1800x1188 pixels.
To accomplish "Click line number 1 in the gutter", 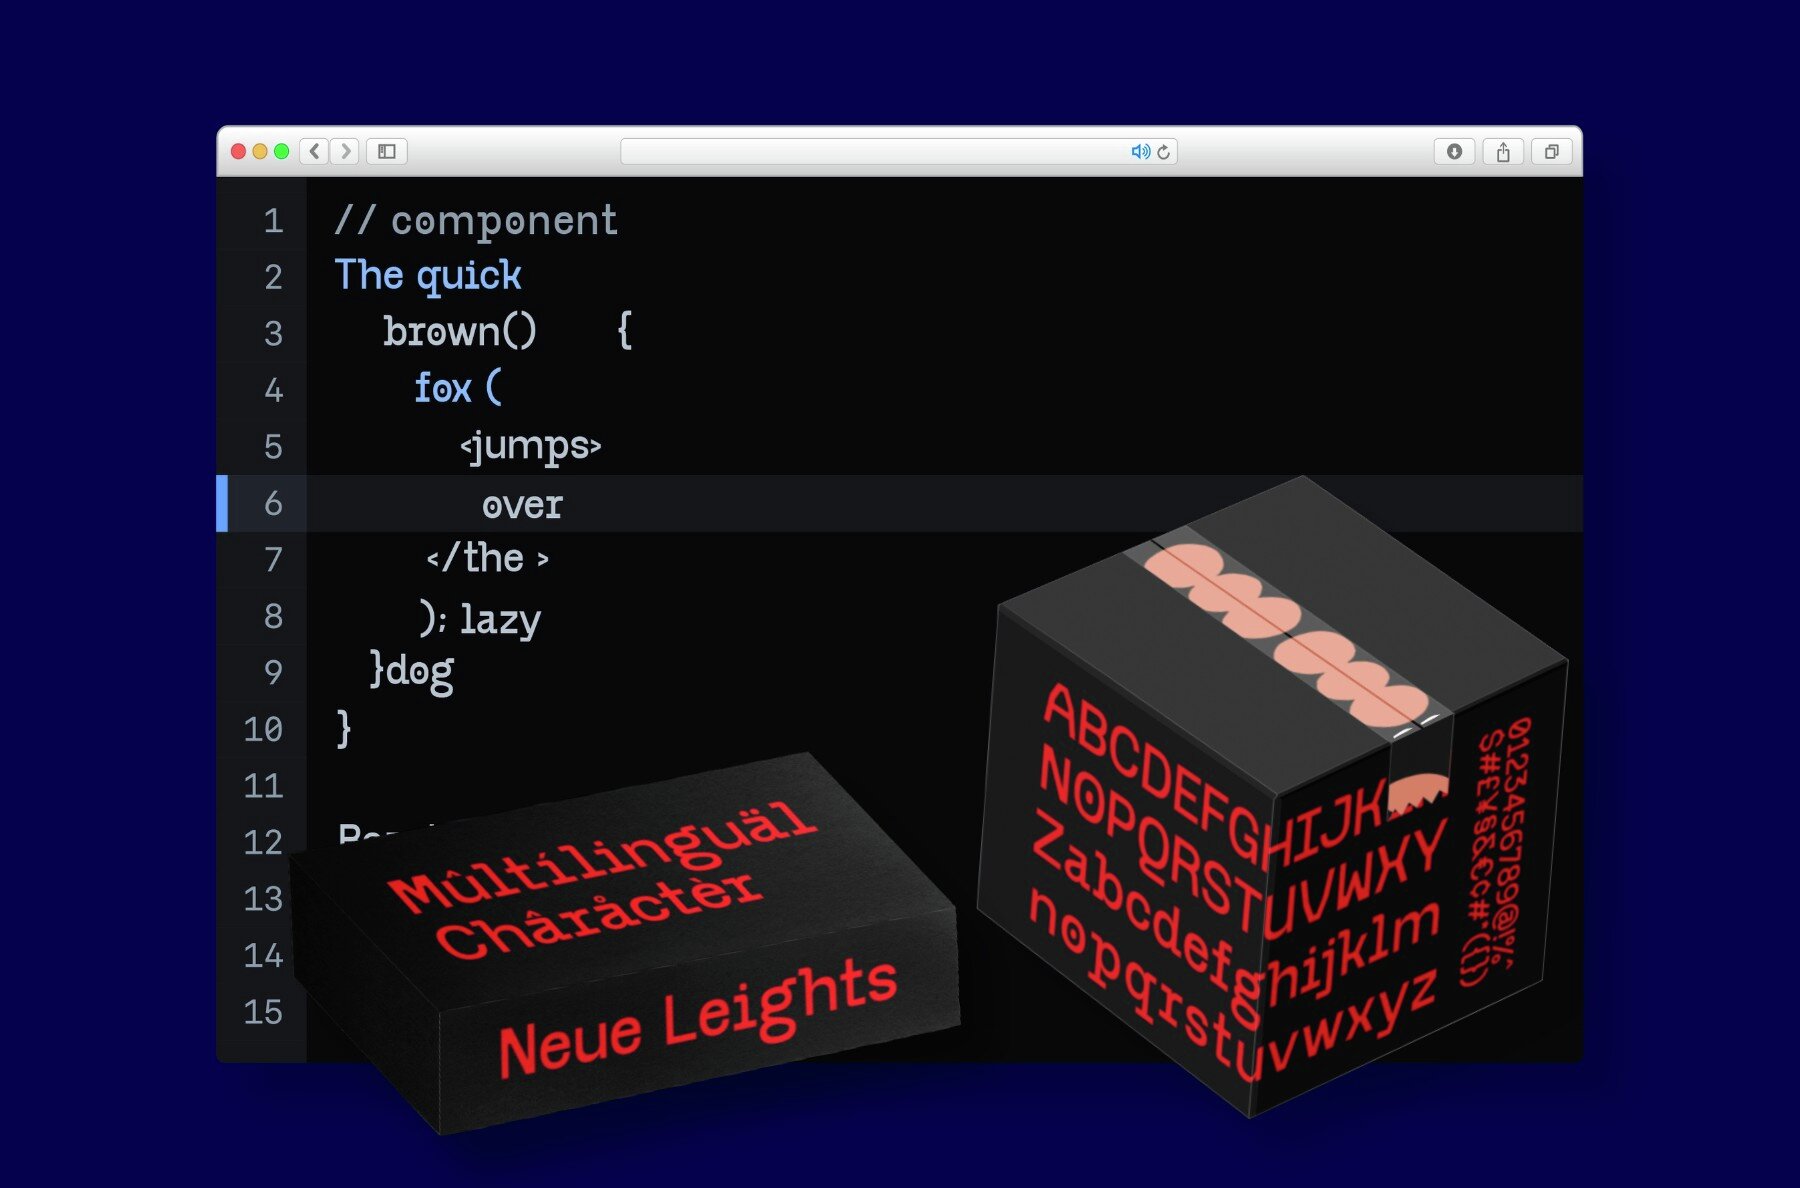I will pos(270,222).
